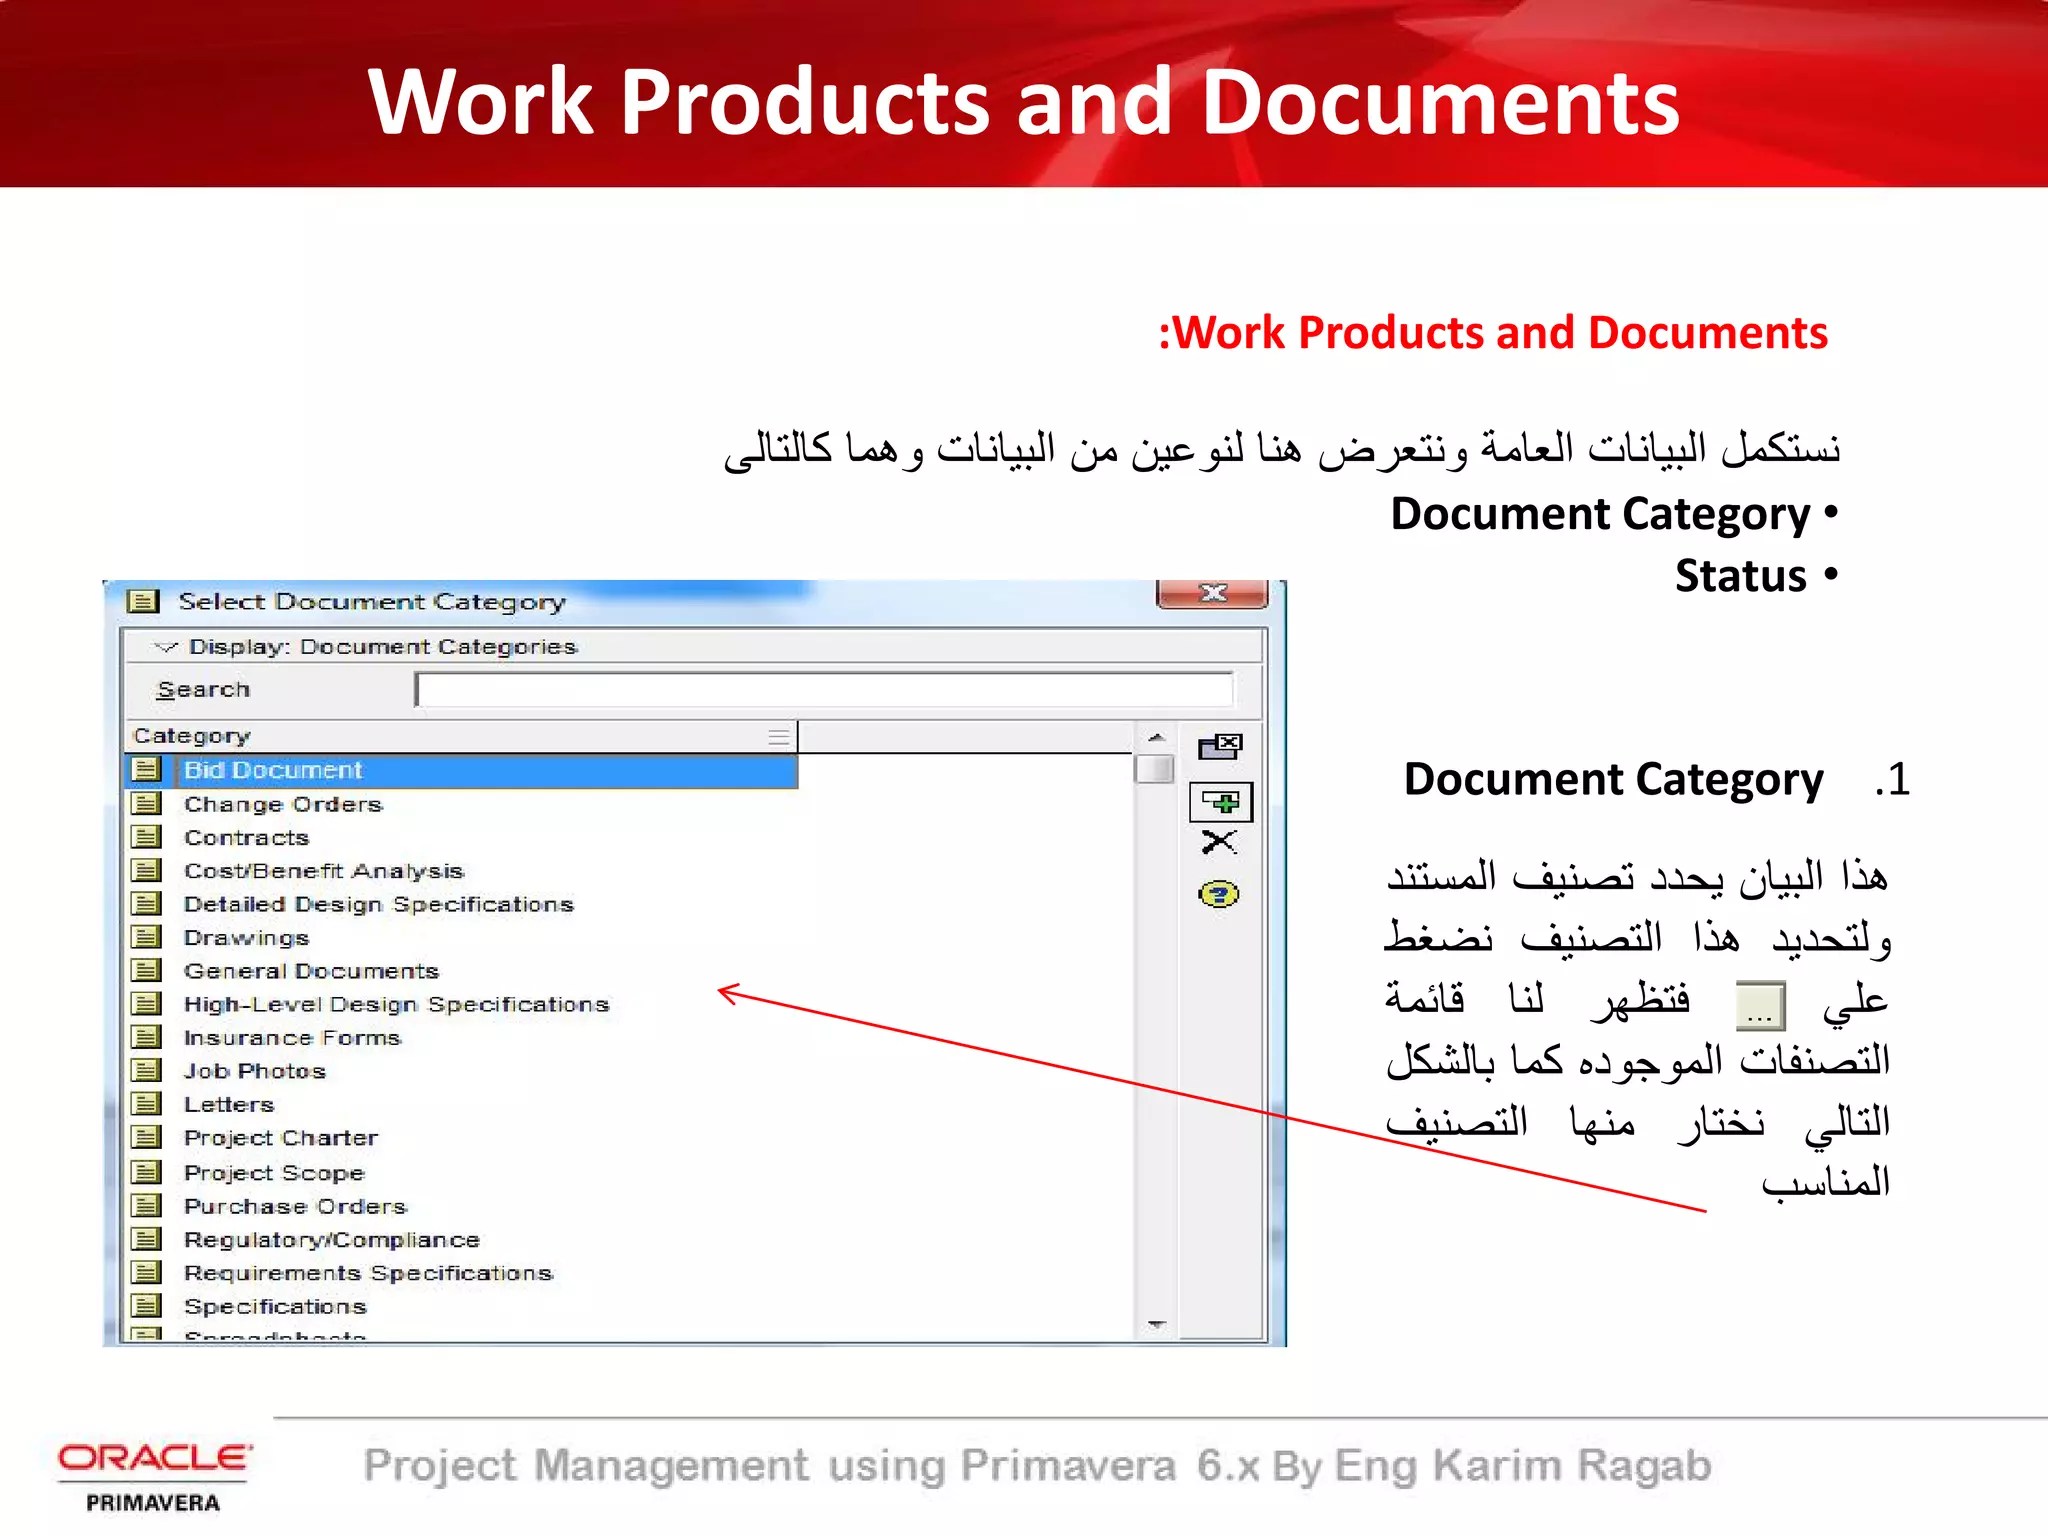Image resolution: width=2048 pixels, height=1536 pixels.
Task: Click the Category column header
Action: tap(461, 736)
